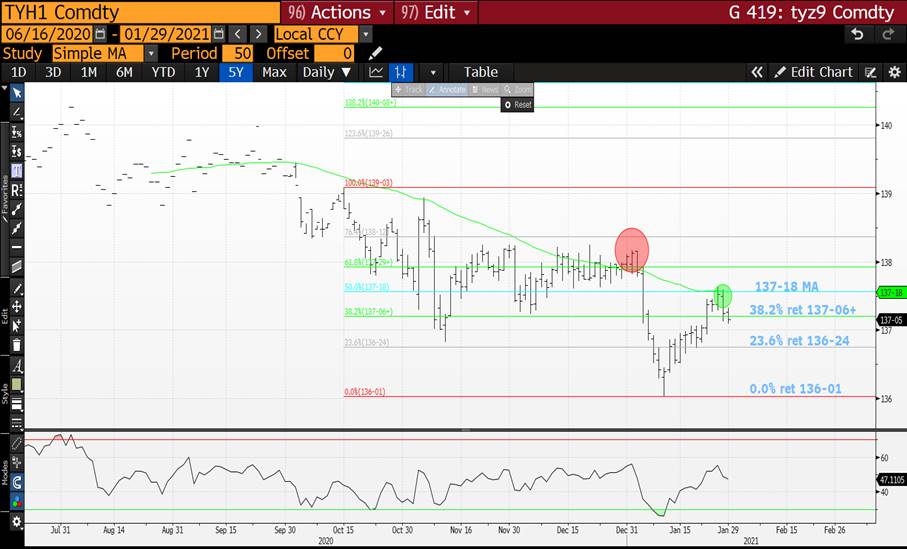Select the 3D range tab
The width and height of the screenshot is (907, 549).
tap(53, 72)
